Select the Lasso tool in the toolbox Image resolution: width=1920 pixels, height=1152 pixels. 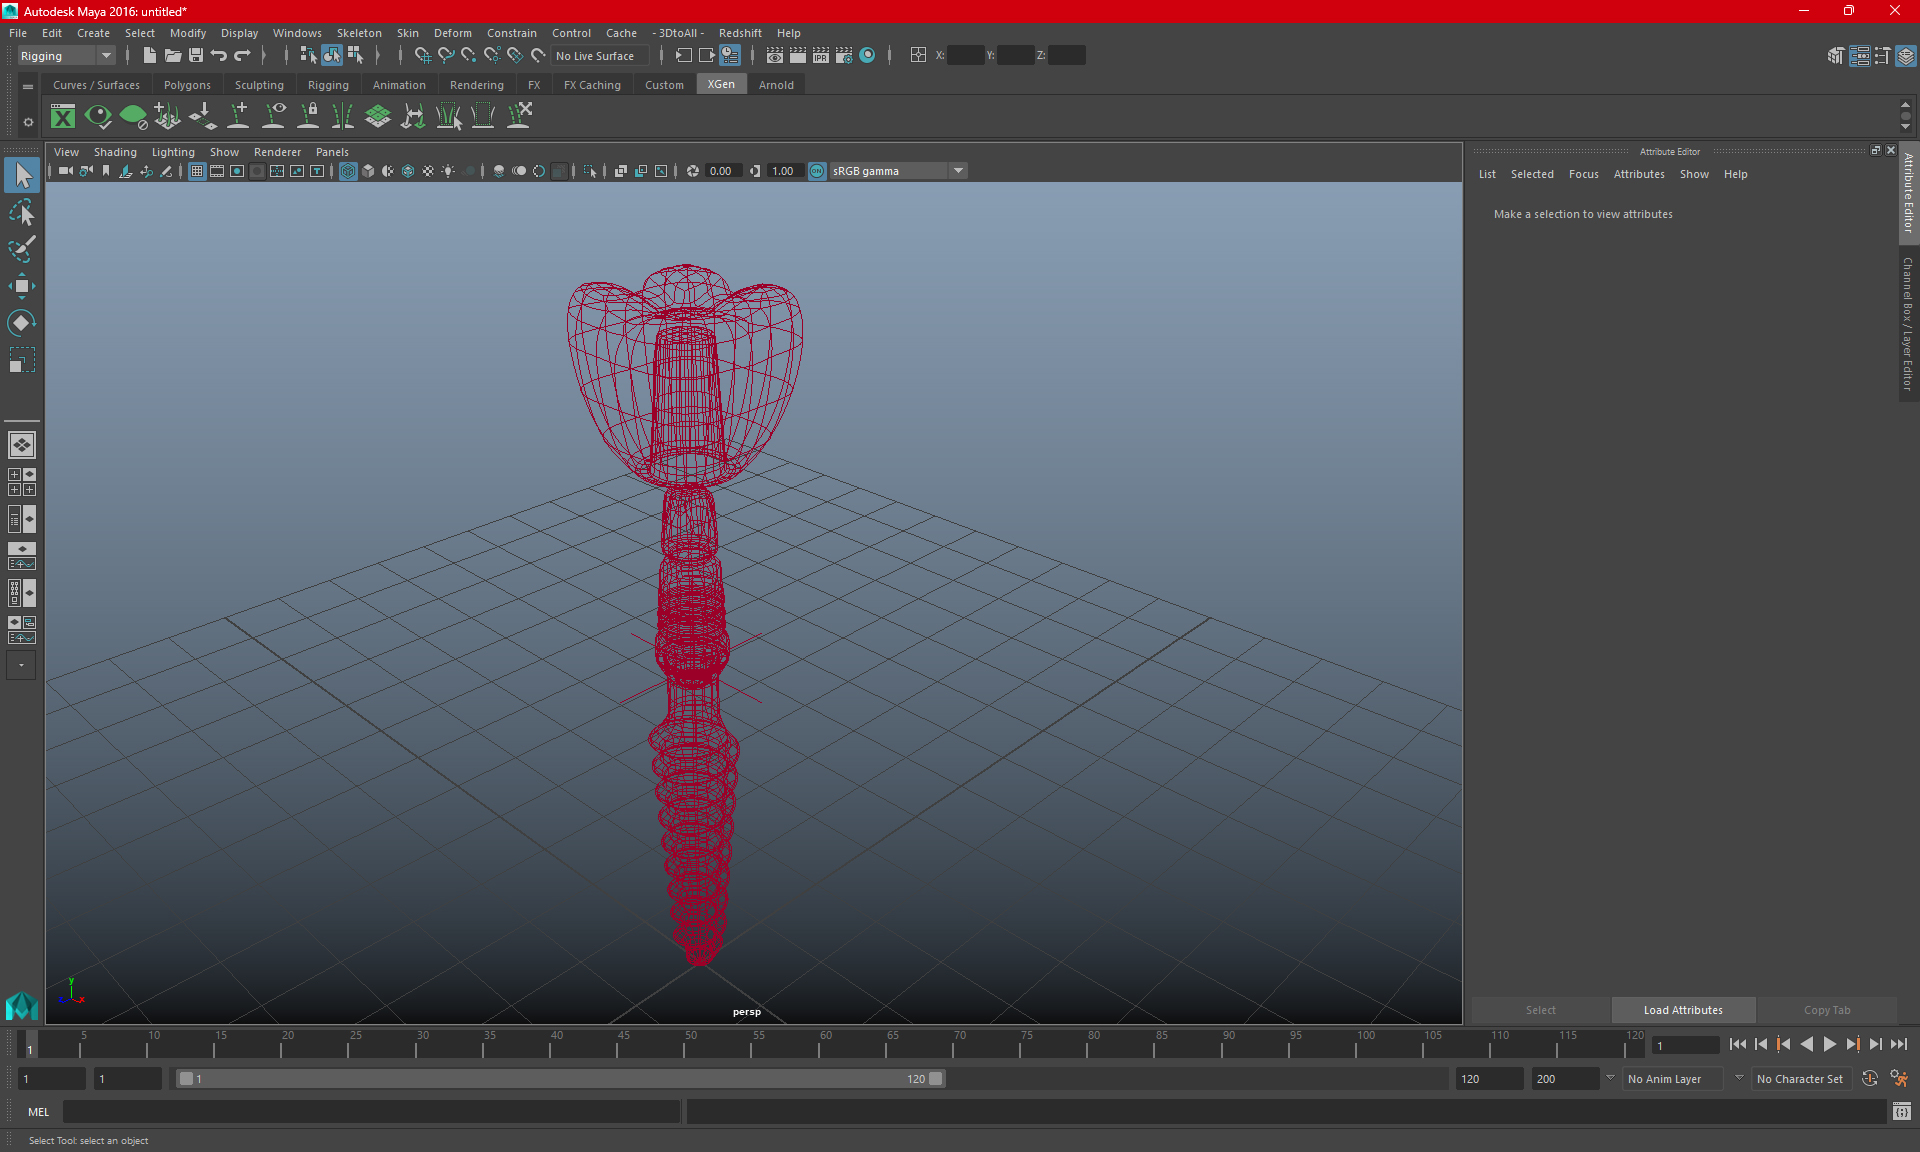point(21,212)
